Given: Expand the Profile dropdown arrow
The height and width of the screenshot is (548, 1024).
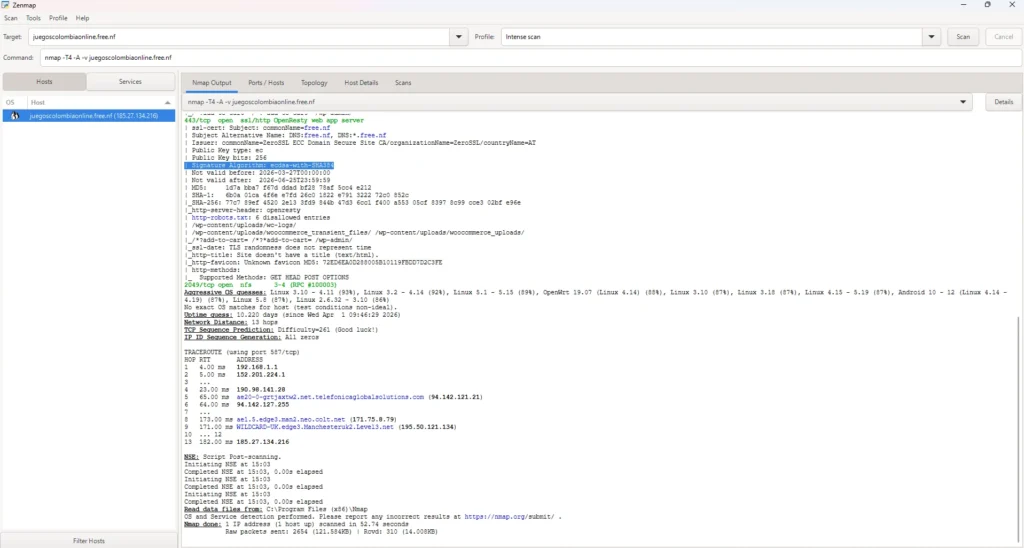Looking at the screenshot, I should tap(931, 37).
